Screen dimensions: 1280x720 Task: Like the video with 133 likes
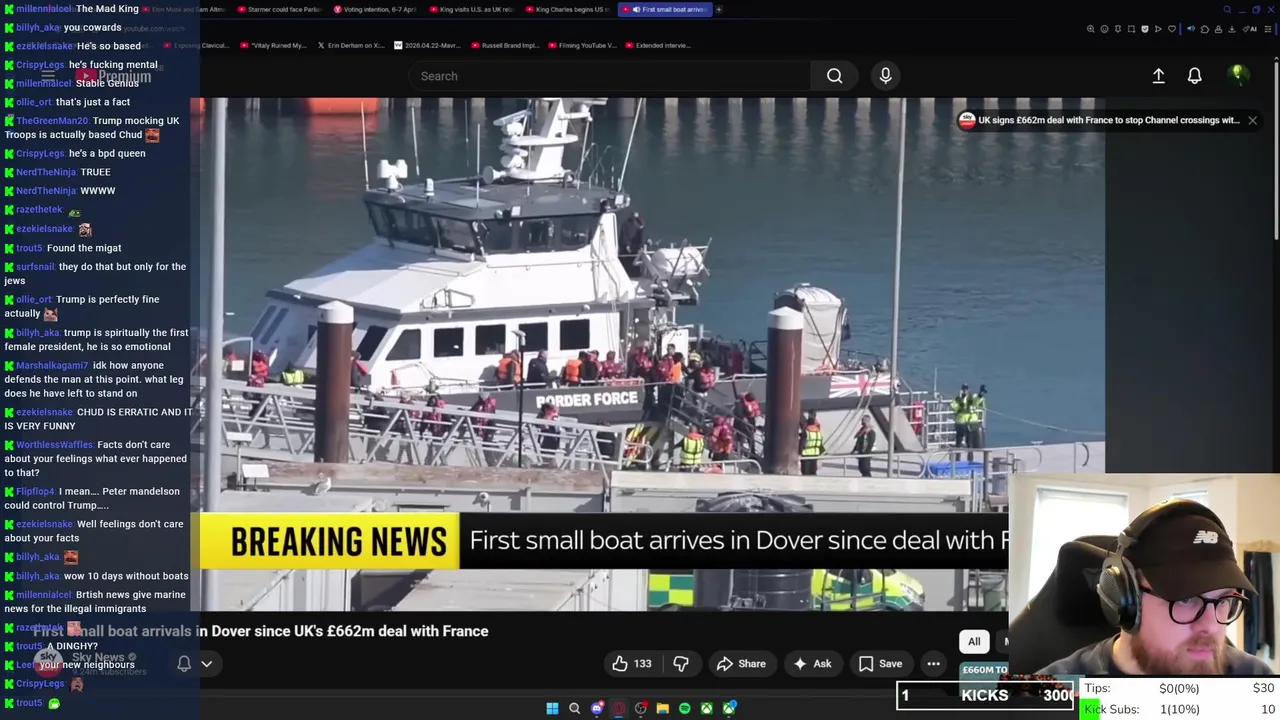[632, 664]
